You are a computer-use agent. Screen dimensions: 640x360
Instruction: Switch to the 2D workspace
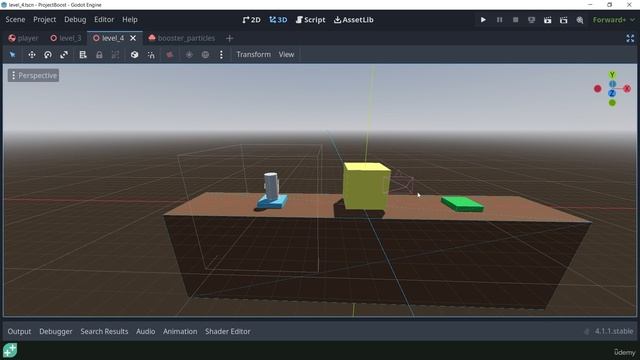(x=251, y=20)
